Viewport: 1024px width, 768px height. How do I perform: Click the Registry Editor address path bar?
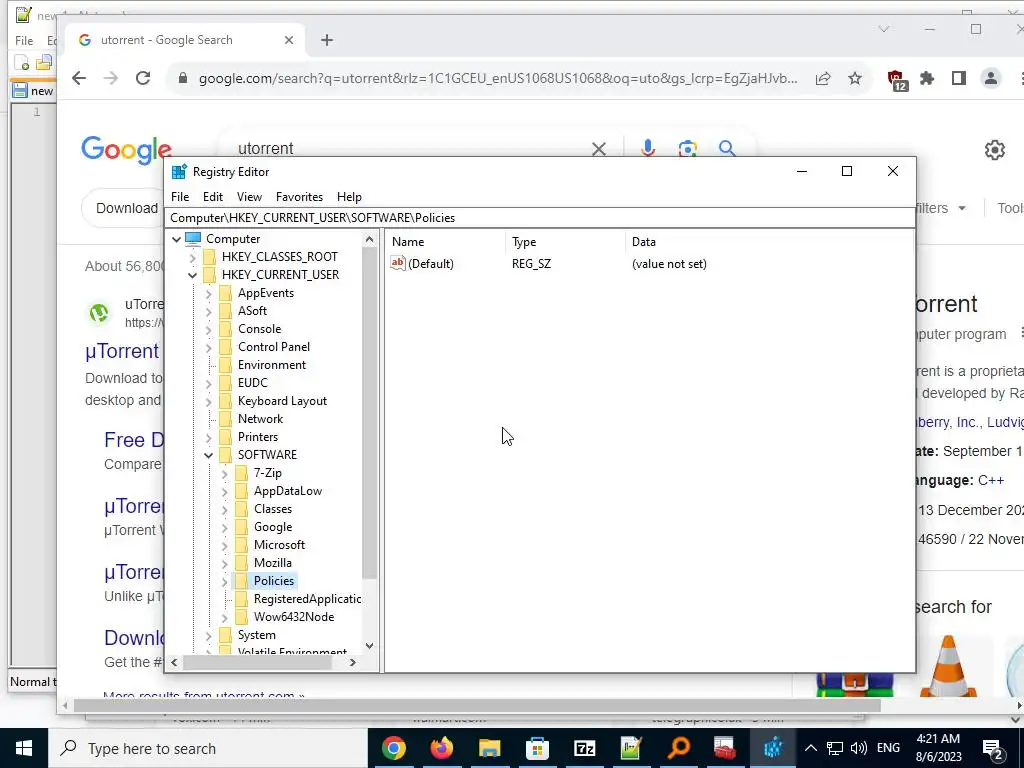coord(541,217)
